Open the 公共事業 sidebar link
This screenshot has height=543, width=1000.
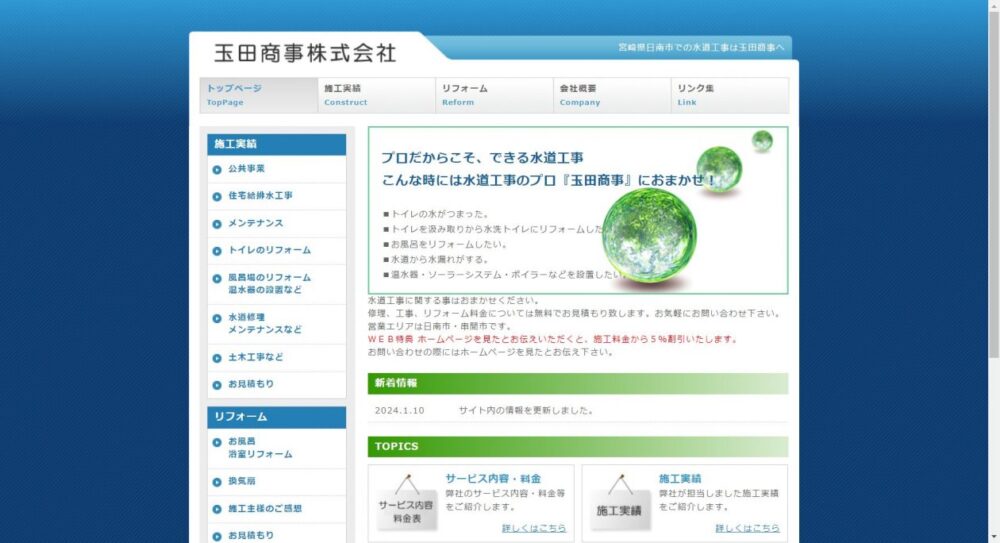pos(246,168)
